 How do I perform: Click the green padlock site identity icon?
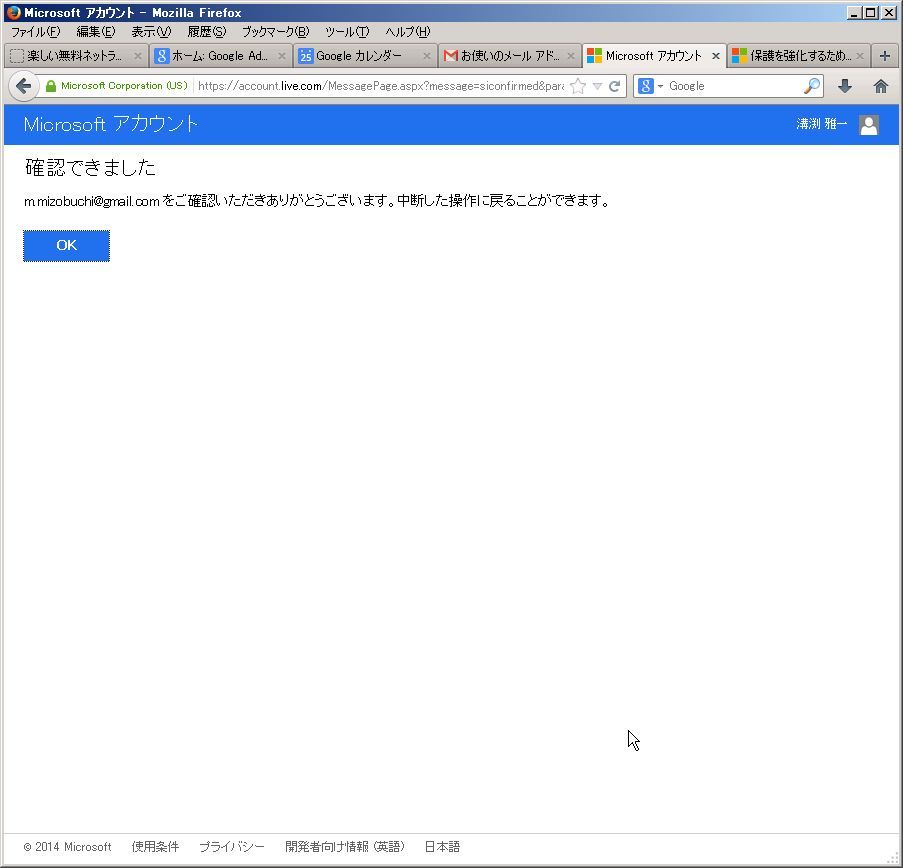click(51, 86)
